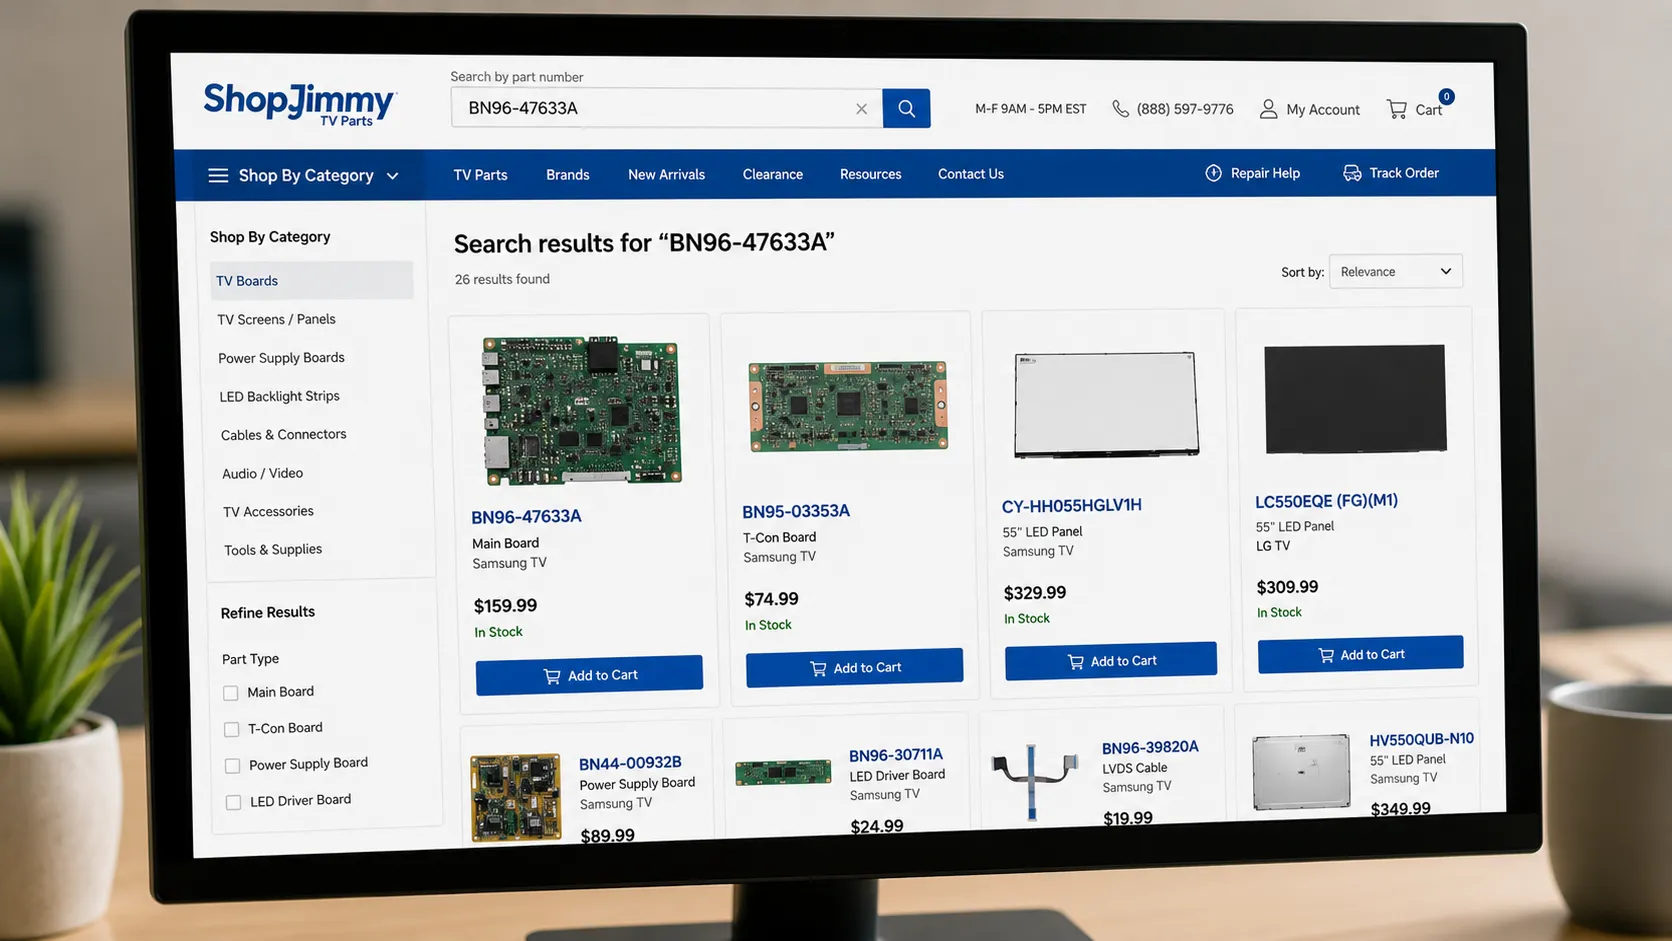The width and height of the screenshot is (1672, 941).
Task: Click the My Account person icon
Action: [x=1268, y=109]
